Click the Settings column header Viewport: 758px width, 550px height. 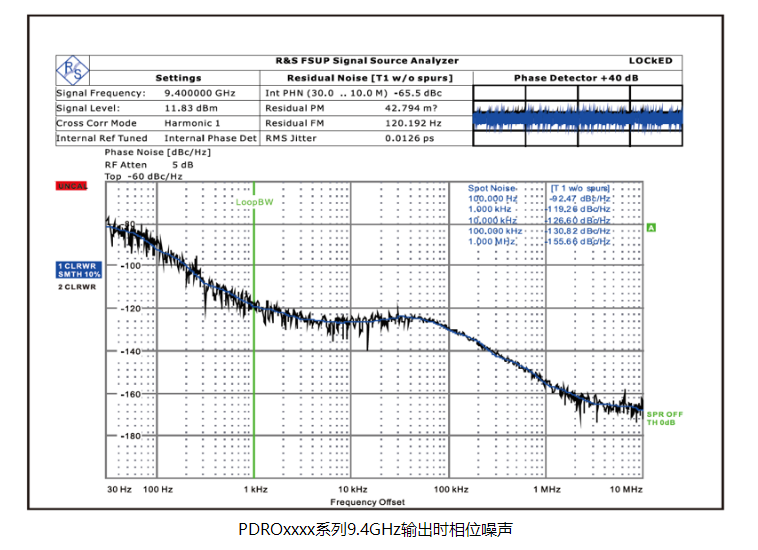(178, 78)
